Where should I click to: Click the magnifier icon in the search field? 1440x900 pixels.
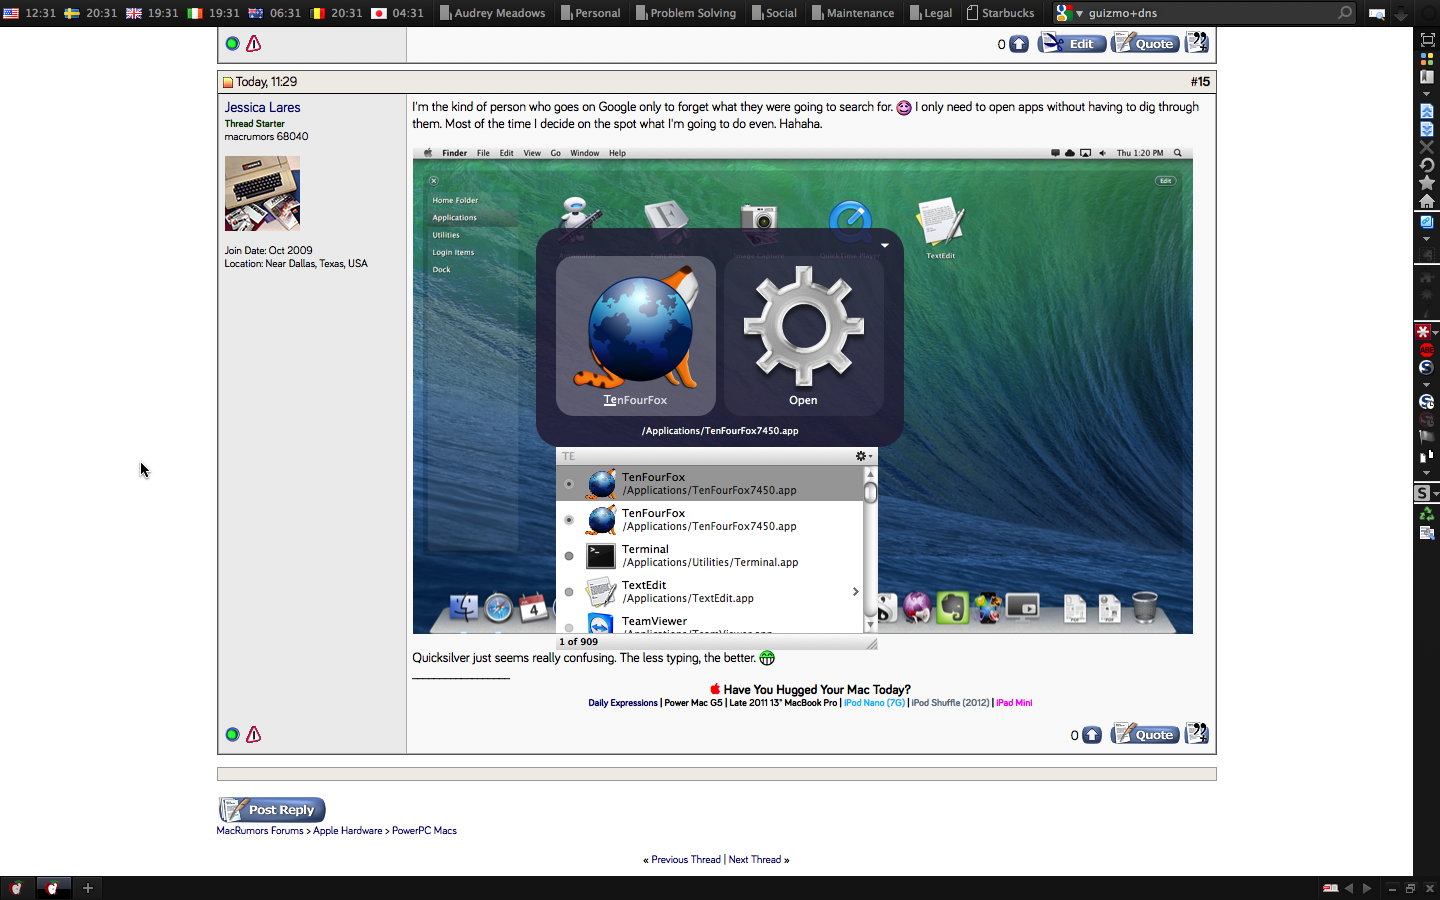1345,13
